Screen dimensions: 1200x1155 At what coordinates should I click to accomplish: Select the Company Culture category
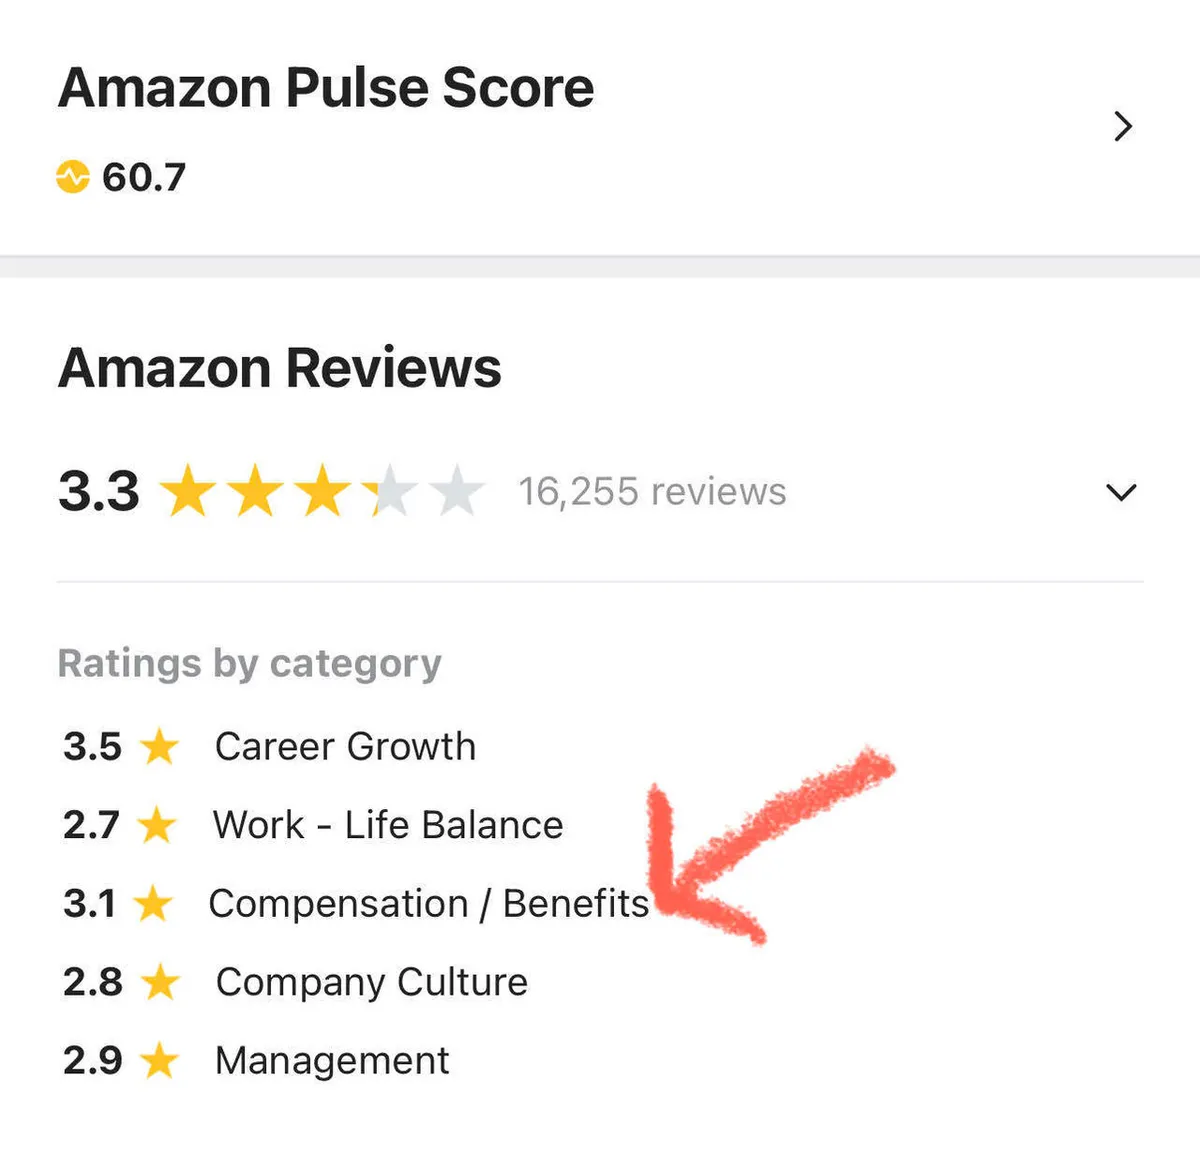point(371,983)
